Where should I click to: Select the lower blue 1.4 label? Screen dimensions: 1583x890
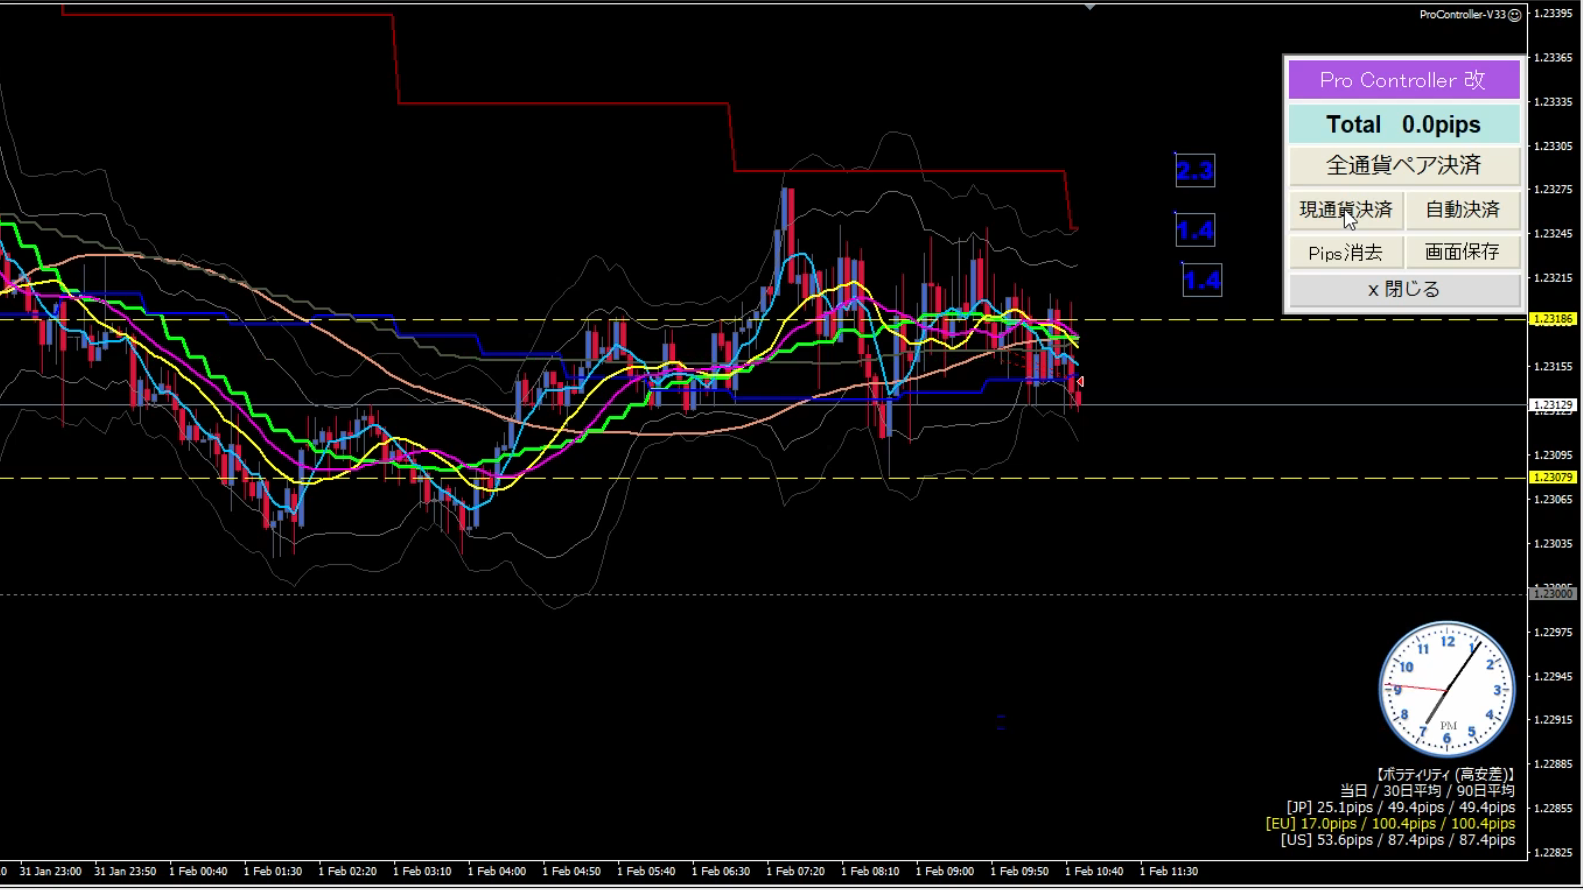click(1202, 281)
